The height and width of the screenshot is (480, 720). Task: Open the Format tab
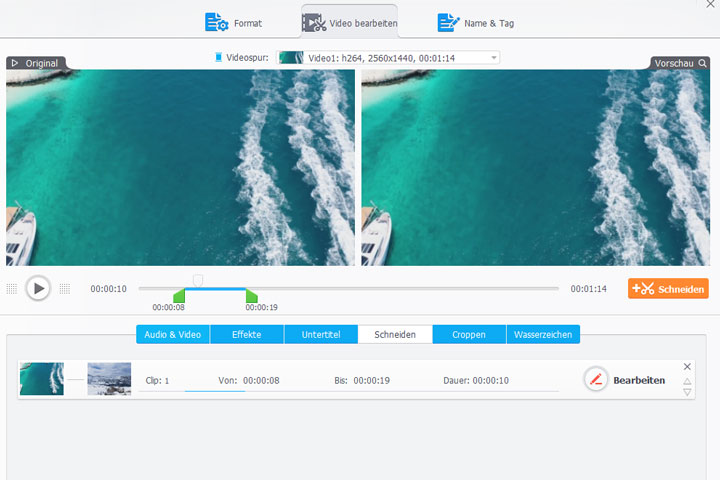click(234, 23)
